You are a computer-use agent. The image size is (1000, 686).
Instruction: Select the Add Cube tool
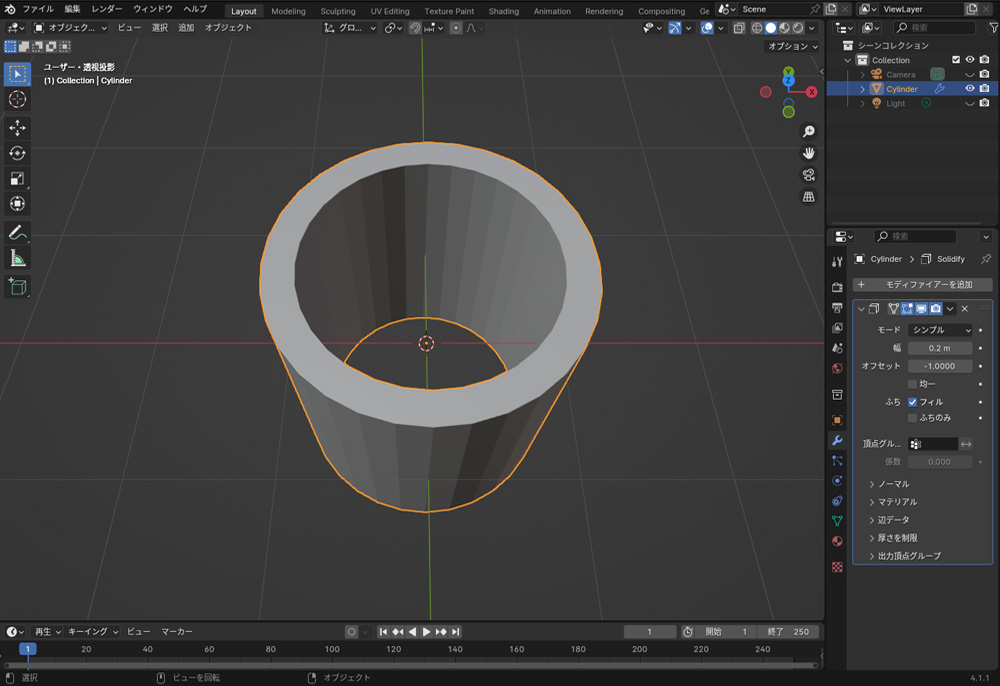(x=17, y=287)
